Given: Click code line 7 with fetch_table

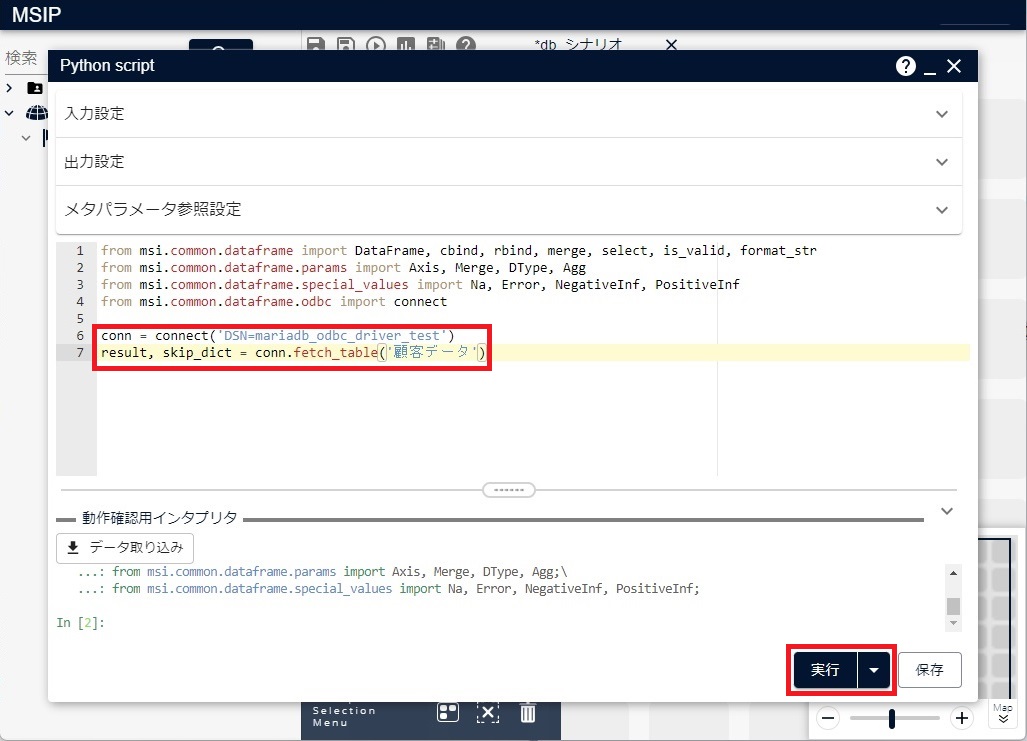Looking at the screenshot, I should (x=294, y=352).
